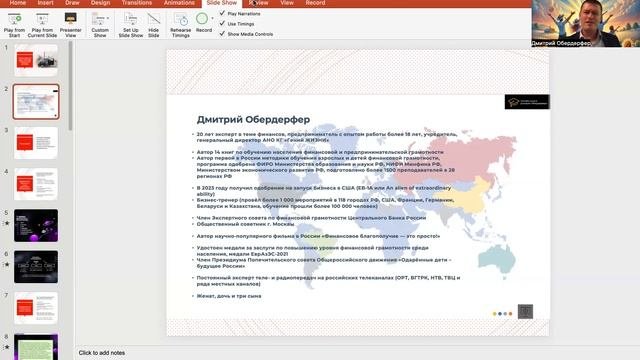The image size is (640, 360).
Task: Select slide 7 thumbnail
Action: (36, 308)
